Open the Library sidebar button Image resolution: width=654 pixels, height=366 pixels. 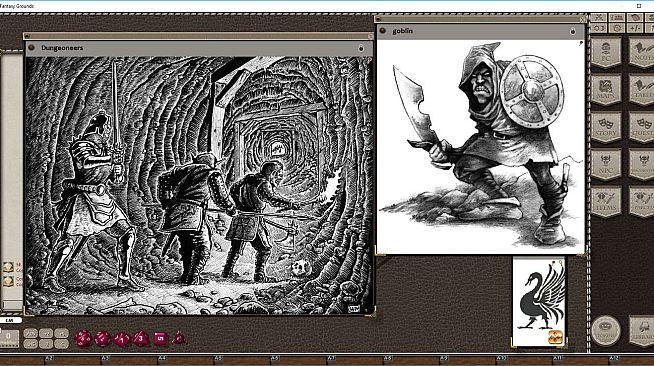pos(642,331)
